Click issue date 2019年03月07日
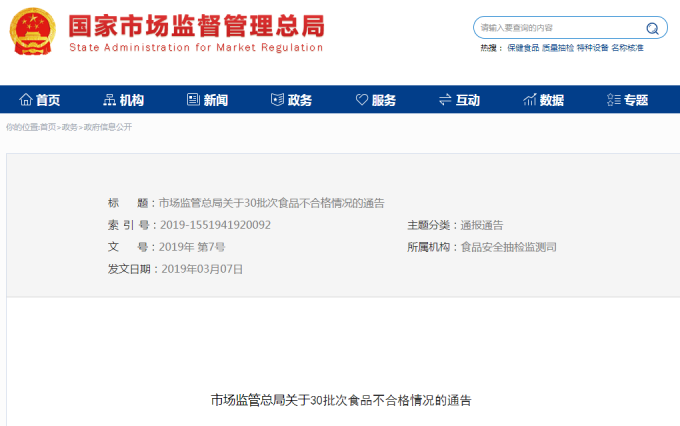This screenshot has width=680, height=426. coord(202,269)
